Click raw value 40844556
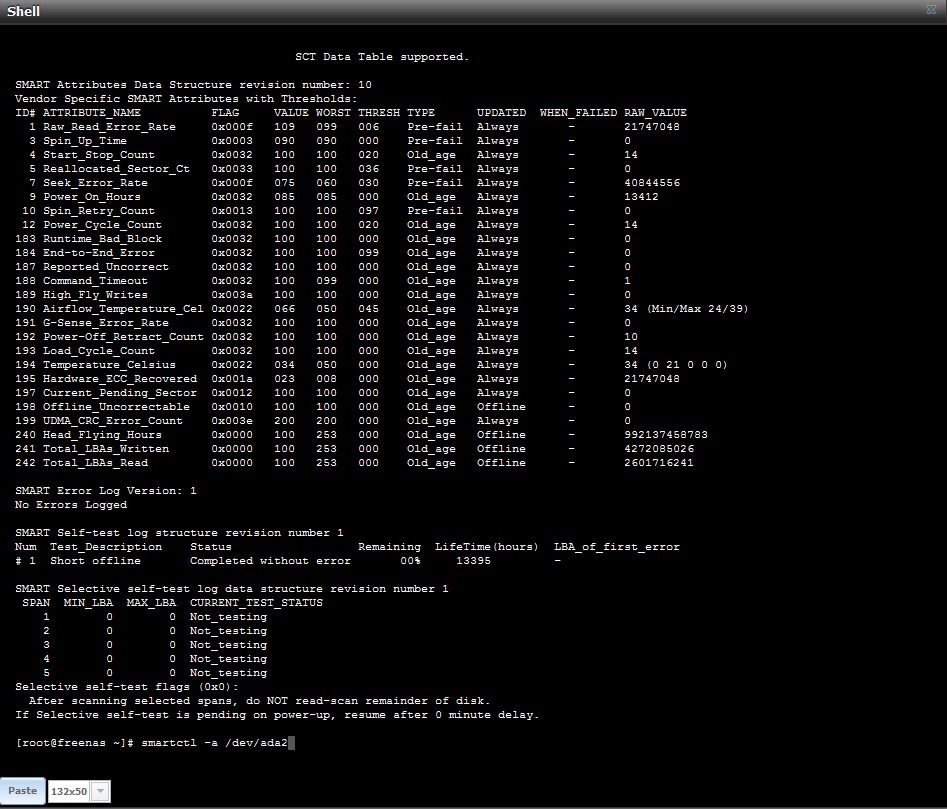The image size is (947, 809). click(652, 182)
